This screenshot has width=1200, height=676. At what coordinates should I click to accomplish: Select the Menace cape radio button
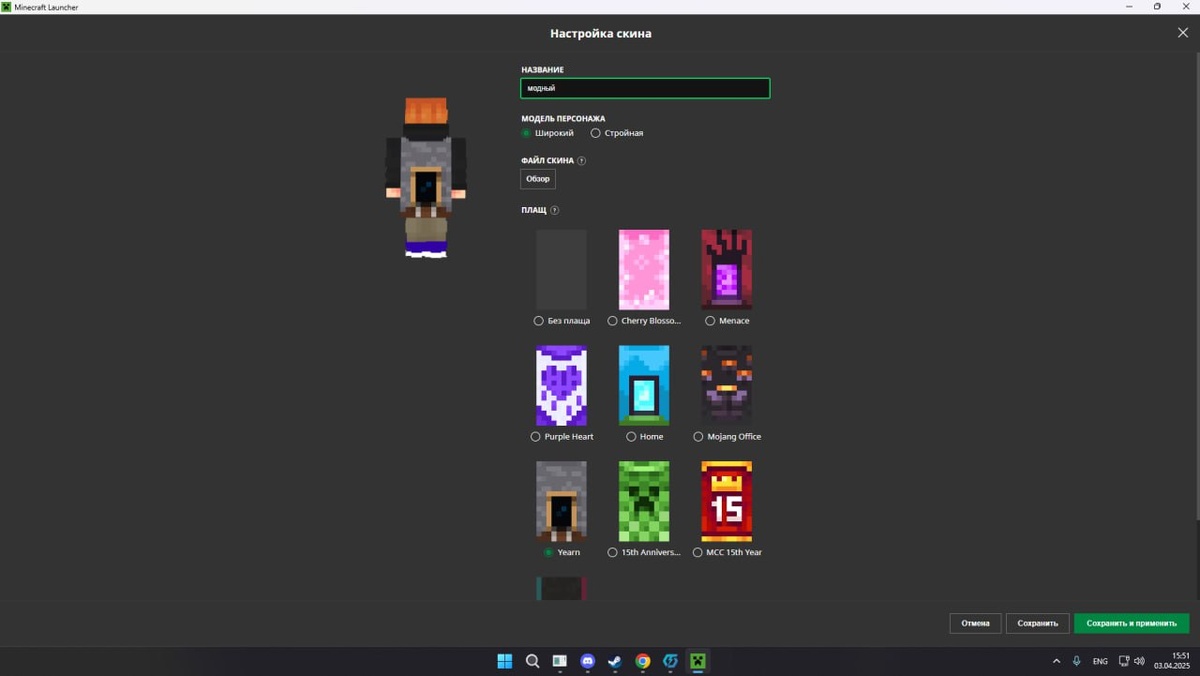[x=710, y=321]
